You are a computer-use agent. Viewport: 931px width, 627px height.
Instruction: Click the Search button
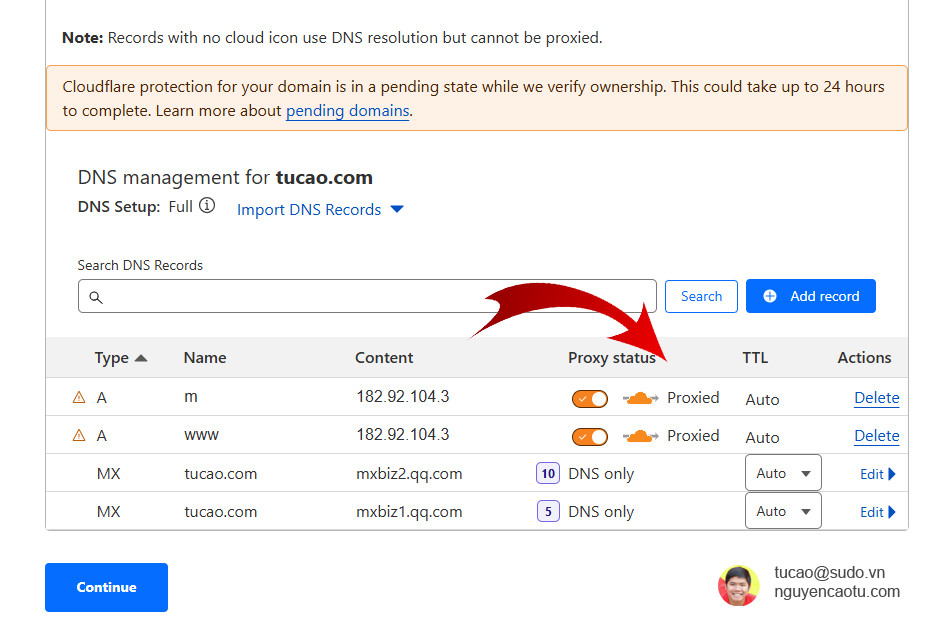[701, 296]
